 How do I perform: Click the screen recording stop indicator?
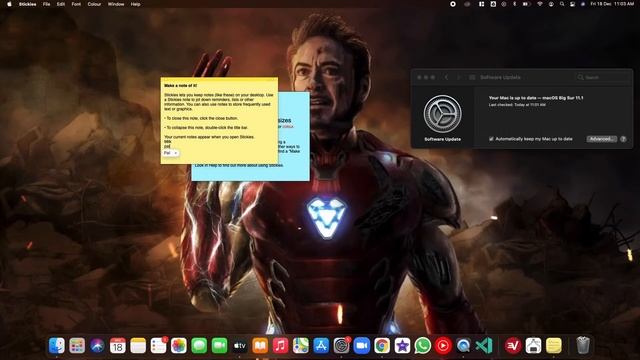[453, 4]
